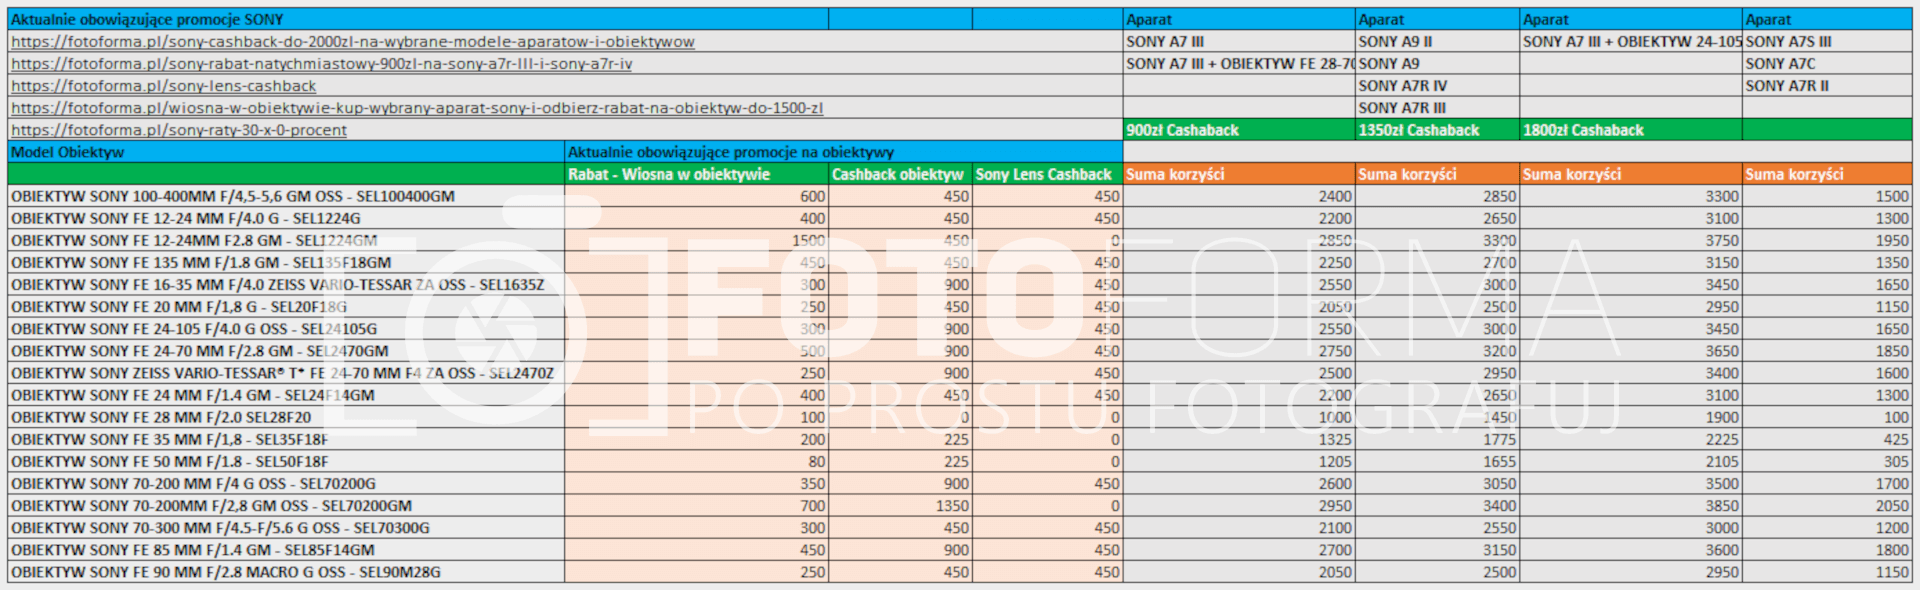1920x590 pixels.
Task: Select the 'FE 24 MM F/1.4 GM - SEL24F14GM' cell
Action: point(286,395)
